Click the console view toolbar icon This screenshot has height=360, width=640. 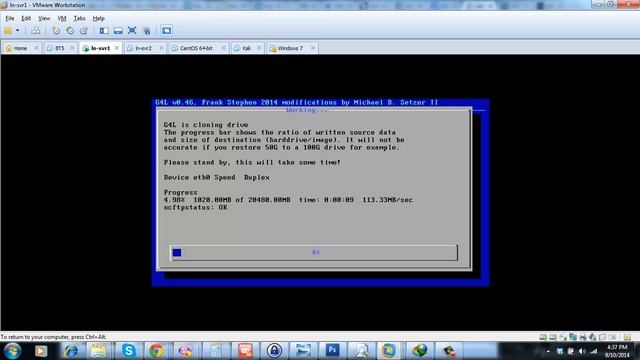pos(166,31)
